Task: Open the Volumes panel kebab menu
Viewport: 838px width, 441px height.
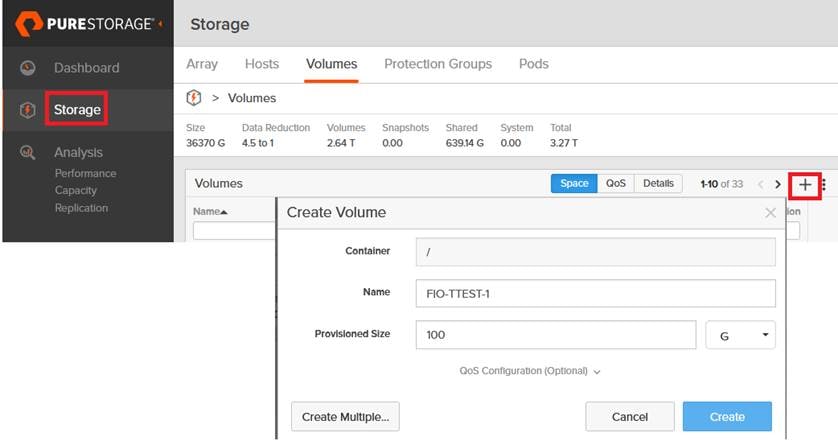Action: click(824, 184)
